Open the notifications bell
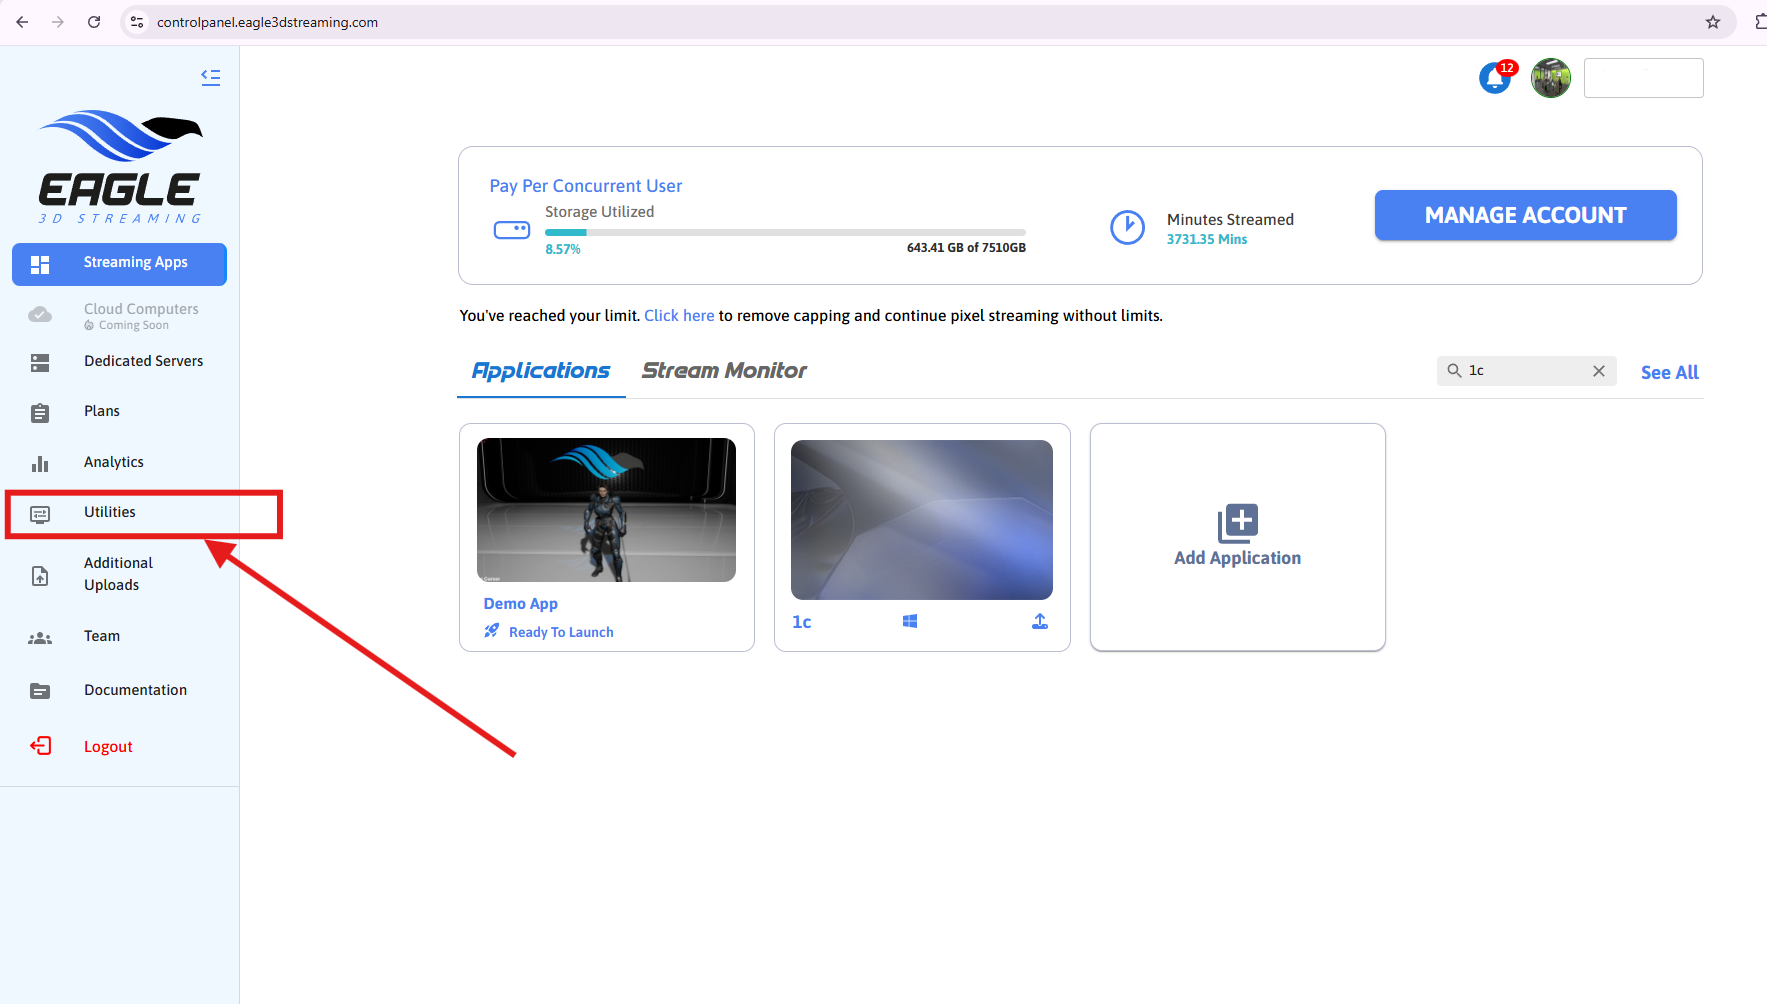 [x=1495, y=77]
